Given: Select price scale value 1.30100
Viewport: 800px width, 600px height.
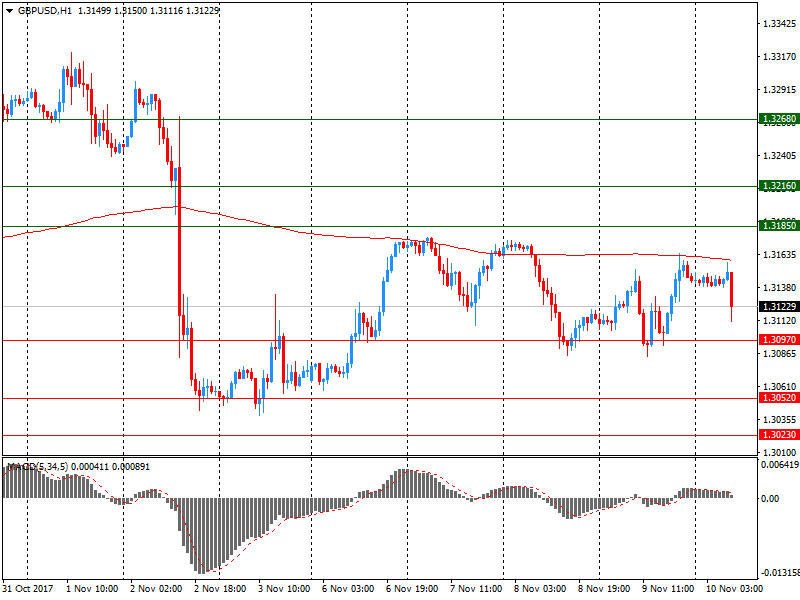Looking at the screenshot, I should (779, 453).
